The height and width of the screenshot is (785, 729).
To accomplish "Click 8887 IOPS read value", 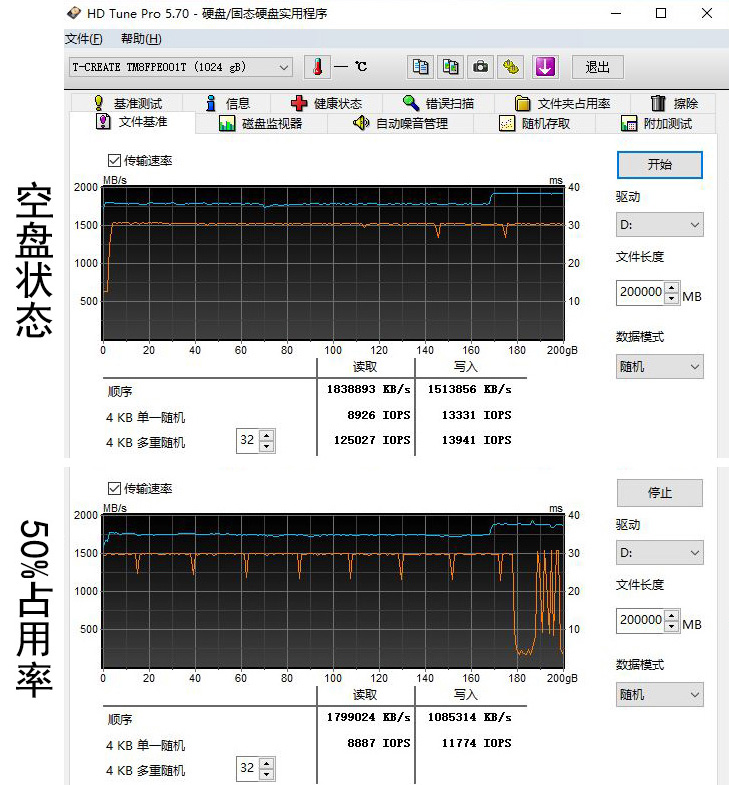I will [379, 743].
